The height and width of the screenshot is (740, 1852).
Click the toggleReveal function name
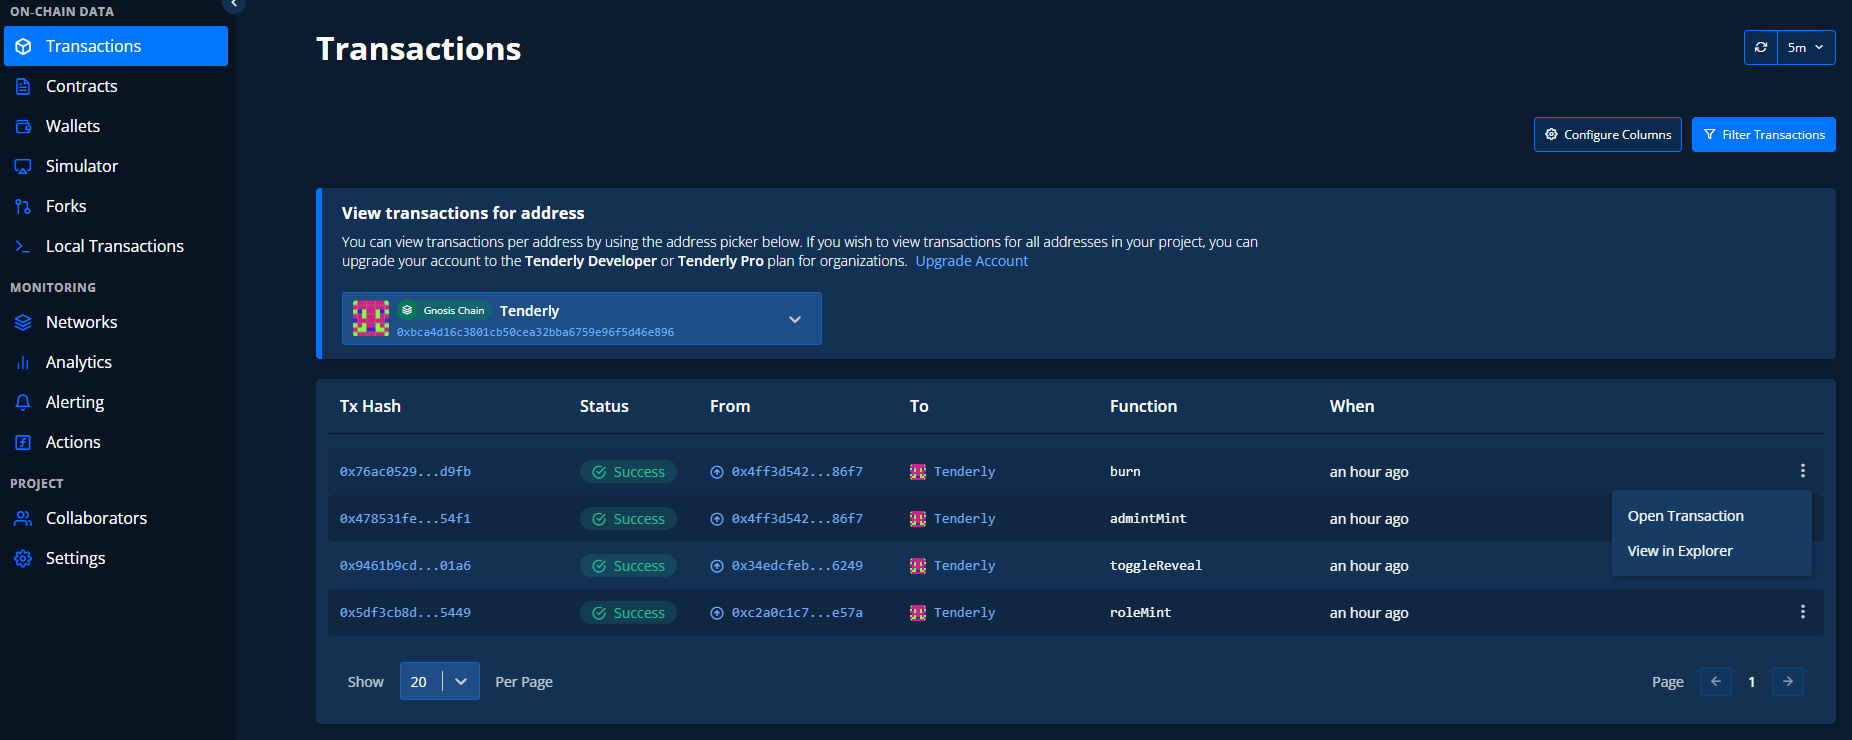point(1156,565)
